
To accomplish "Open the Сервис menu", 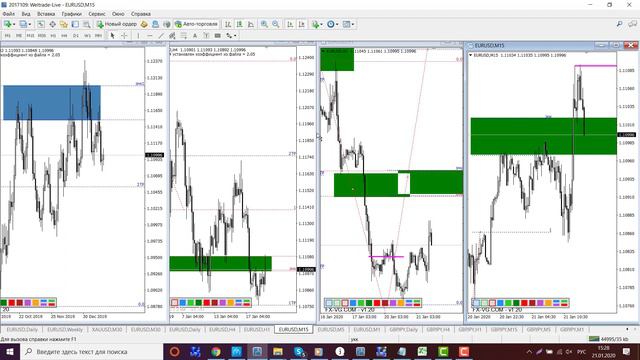I will coord(97,14).
